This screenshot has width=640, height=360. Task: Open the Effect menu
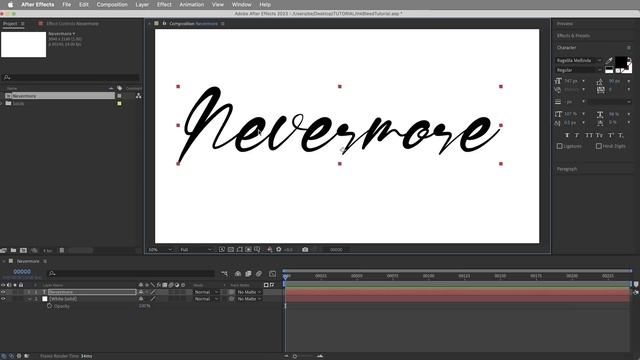coord(164,4)
